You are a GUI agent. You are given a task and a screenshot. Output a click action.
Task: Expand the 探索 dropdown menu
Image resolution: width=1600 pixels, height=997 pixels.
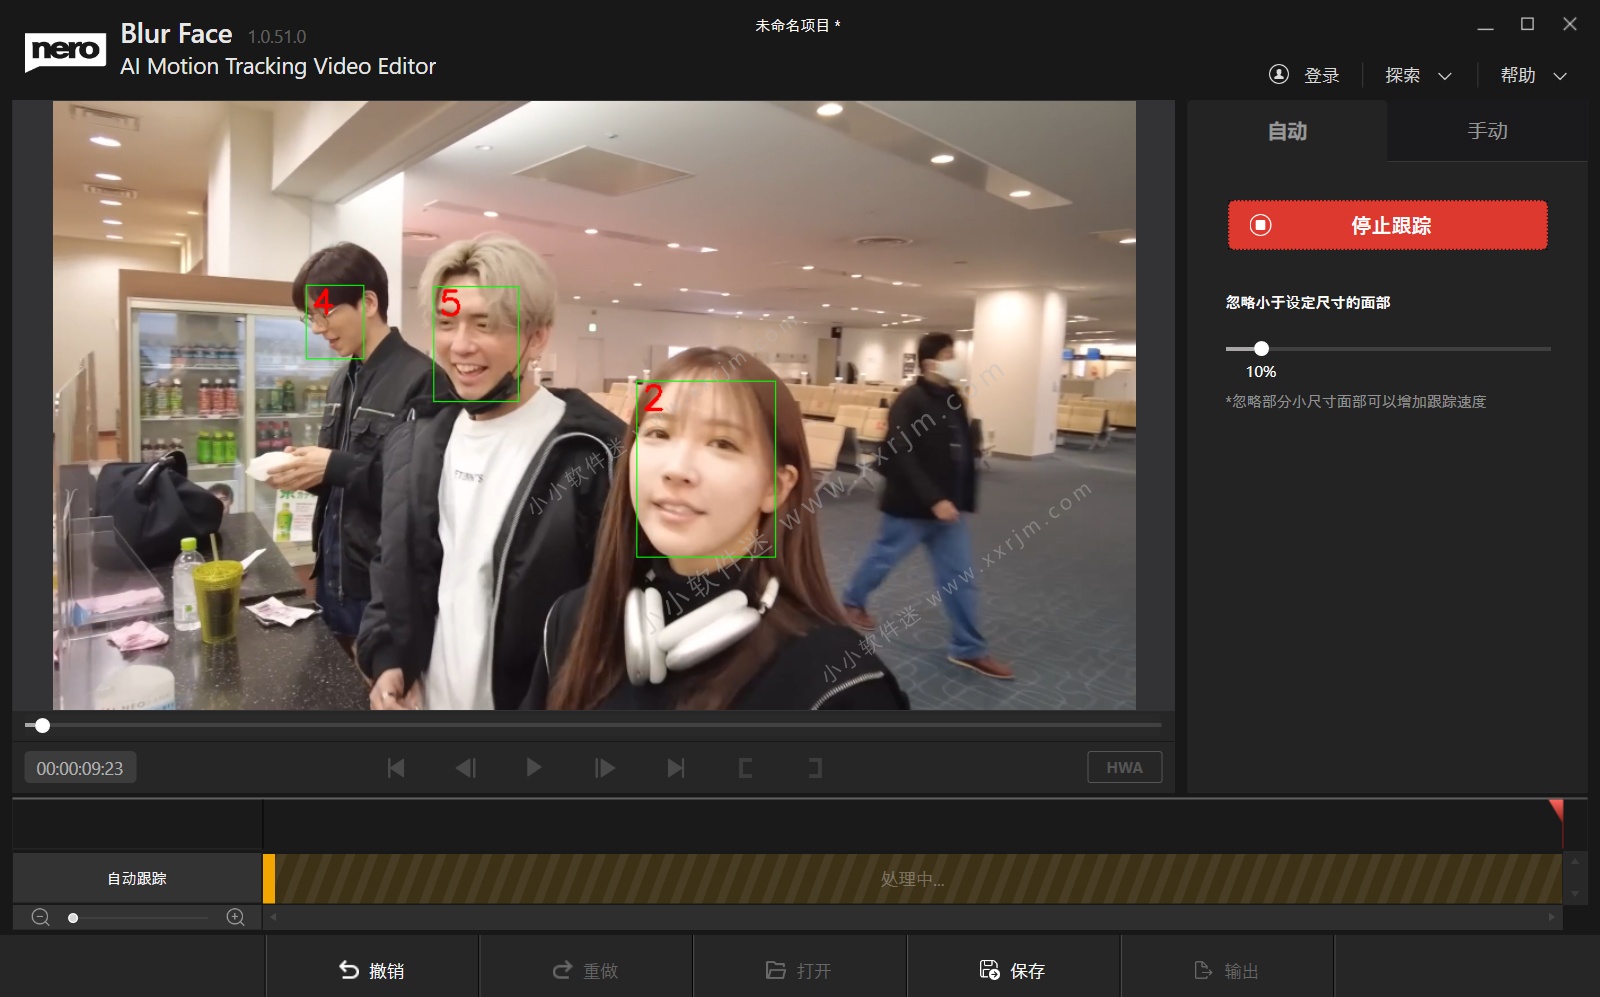point(1418,76)
